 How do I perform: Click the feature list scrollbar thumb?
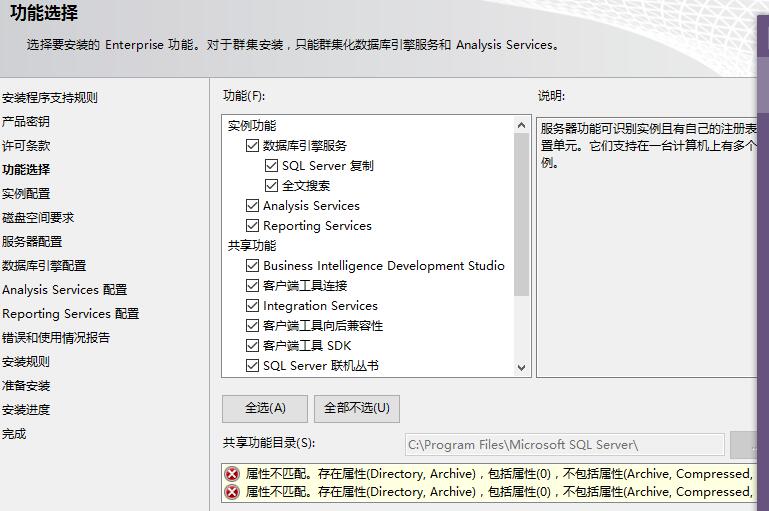click(521, 214)
